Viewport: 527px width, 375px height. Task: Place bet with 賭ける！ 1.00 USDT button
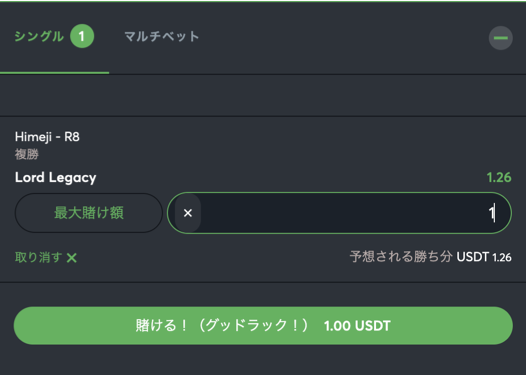[x=263, y=325]
